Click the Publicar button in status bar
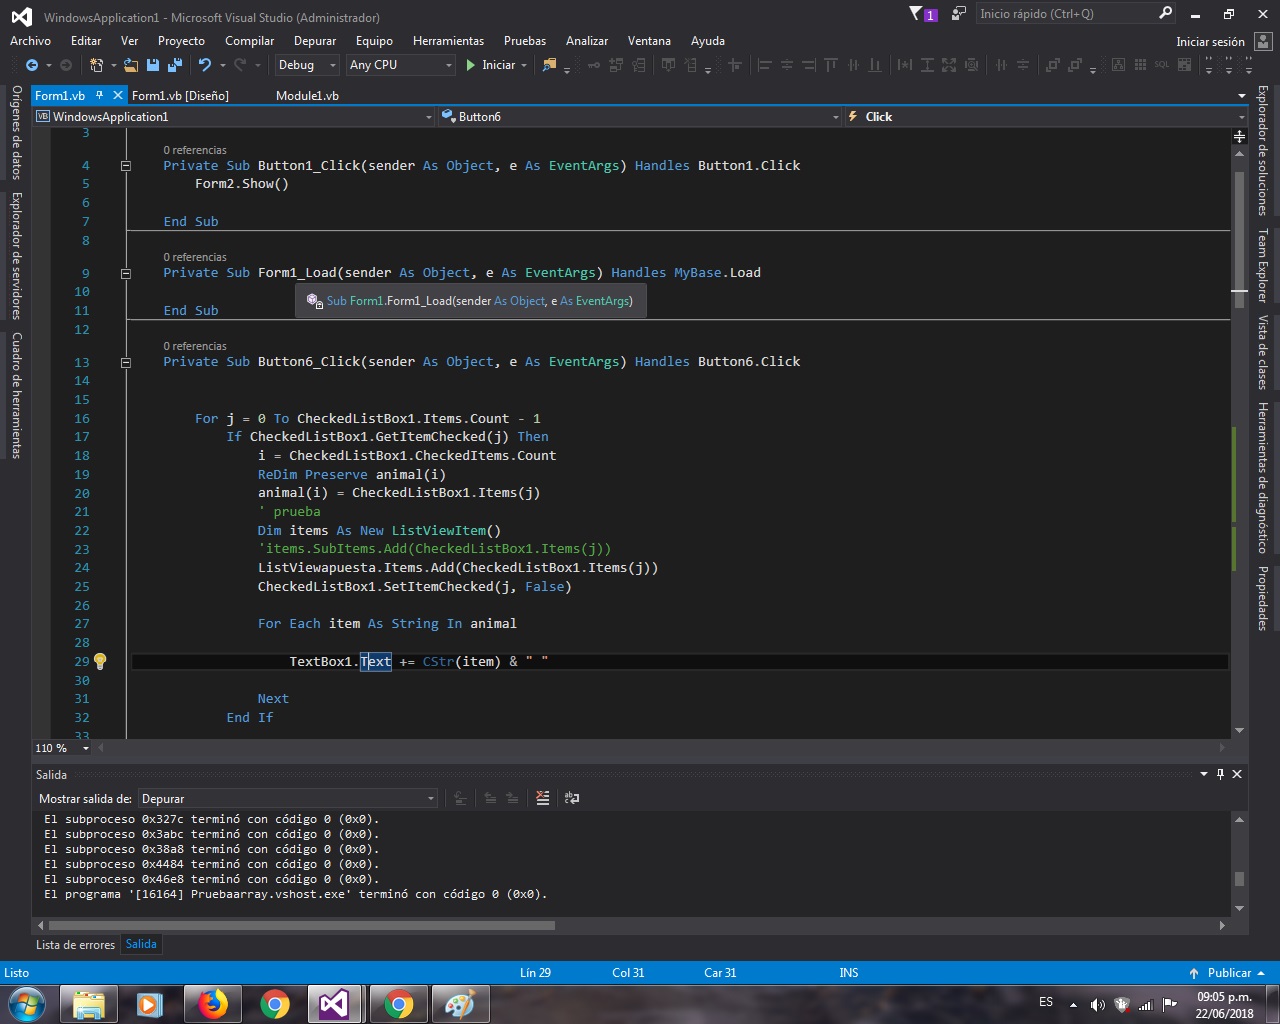This screenshot has width=1280, height=1024. [1226, 973]
